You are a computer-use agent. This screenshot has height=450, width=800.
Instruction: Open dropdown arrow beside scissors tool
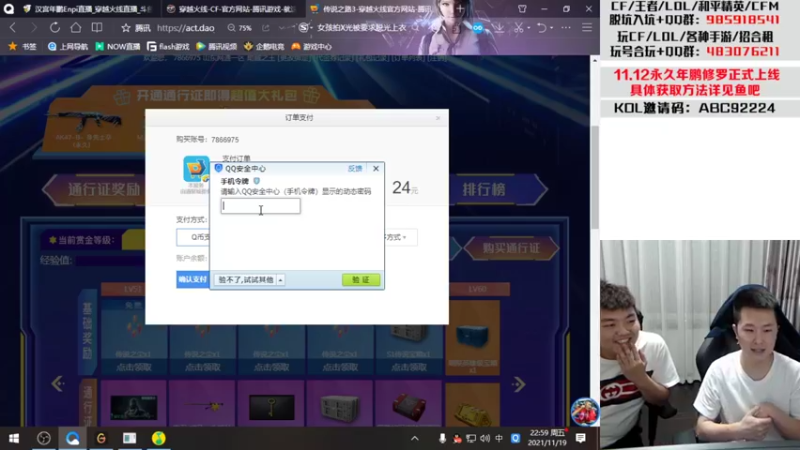529,28
